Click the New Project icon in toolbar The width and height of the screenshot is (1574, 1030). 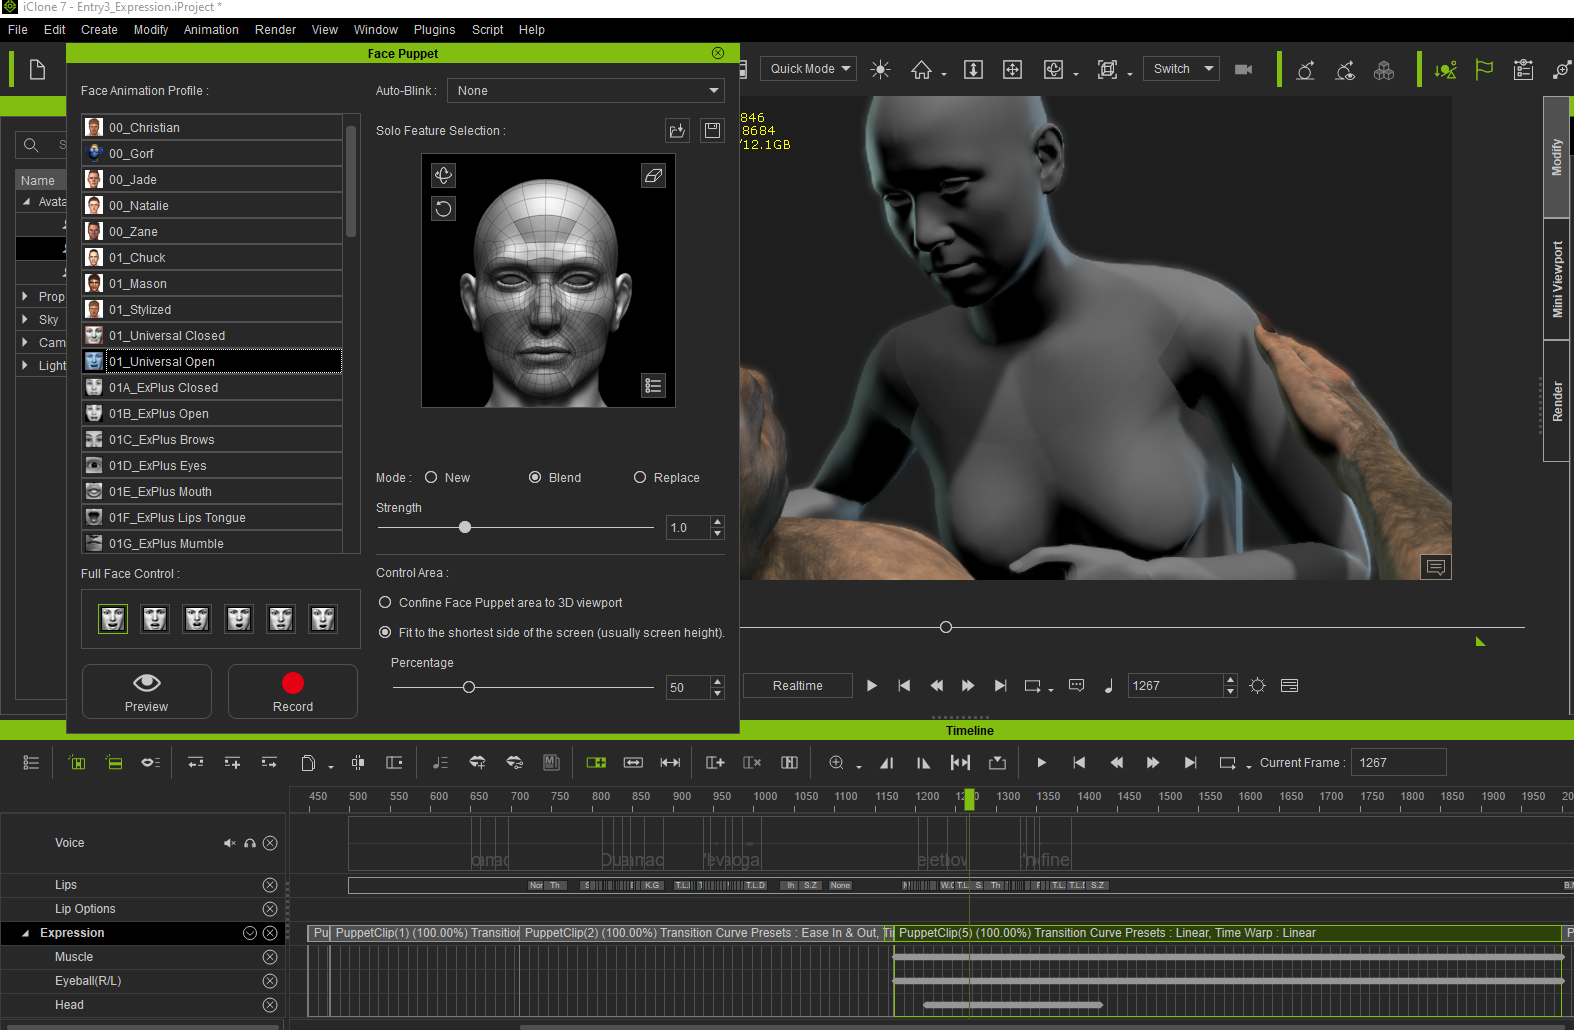37,70
